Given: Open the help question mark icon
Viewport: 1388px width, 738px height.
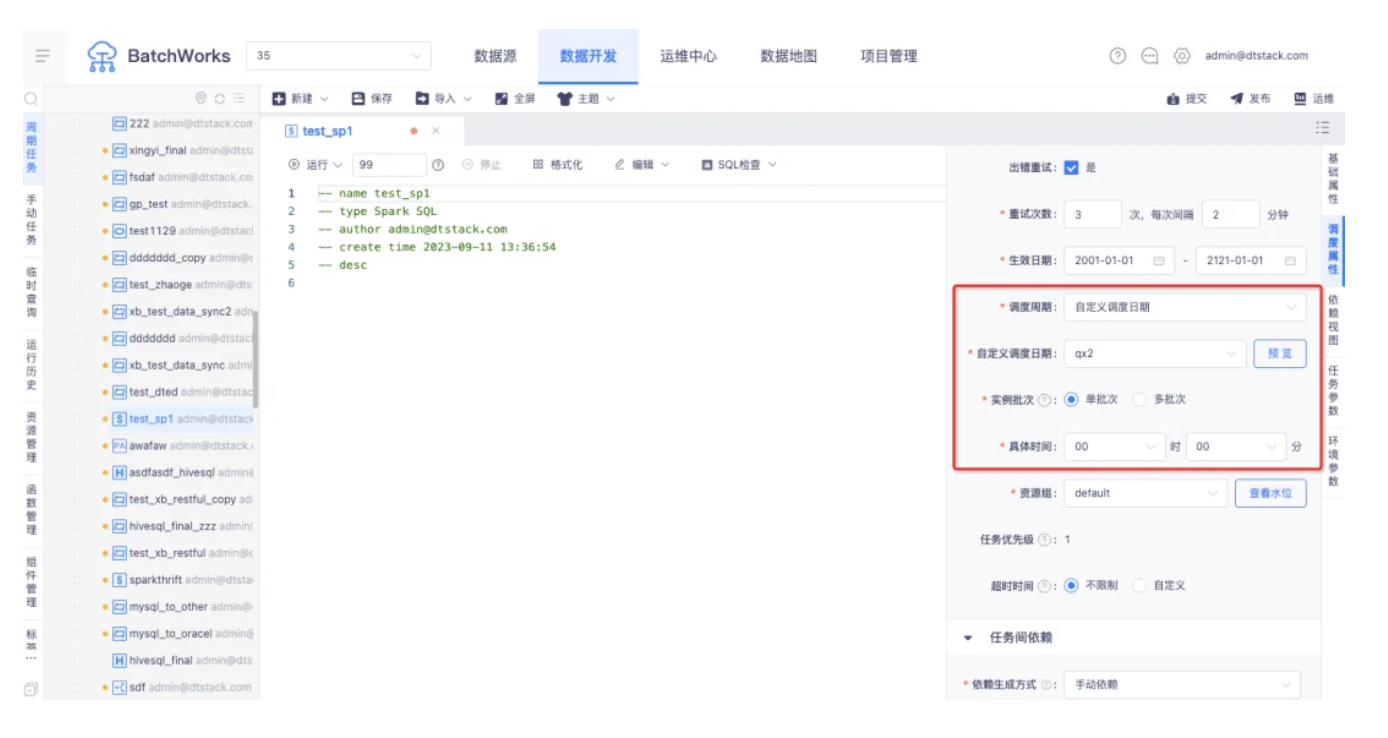Looking at the screenshot, I should point(1118,56).
